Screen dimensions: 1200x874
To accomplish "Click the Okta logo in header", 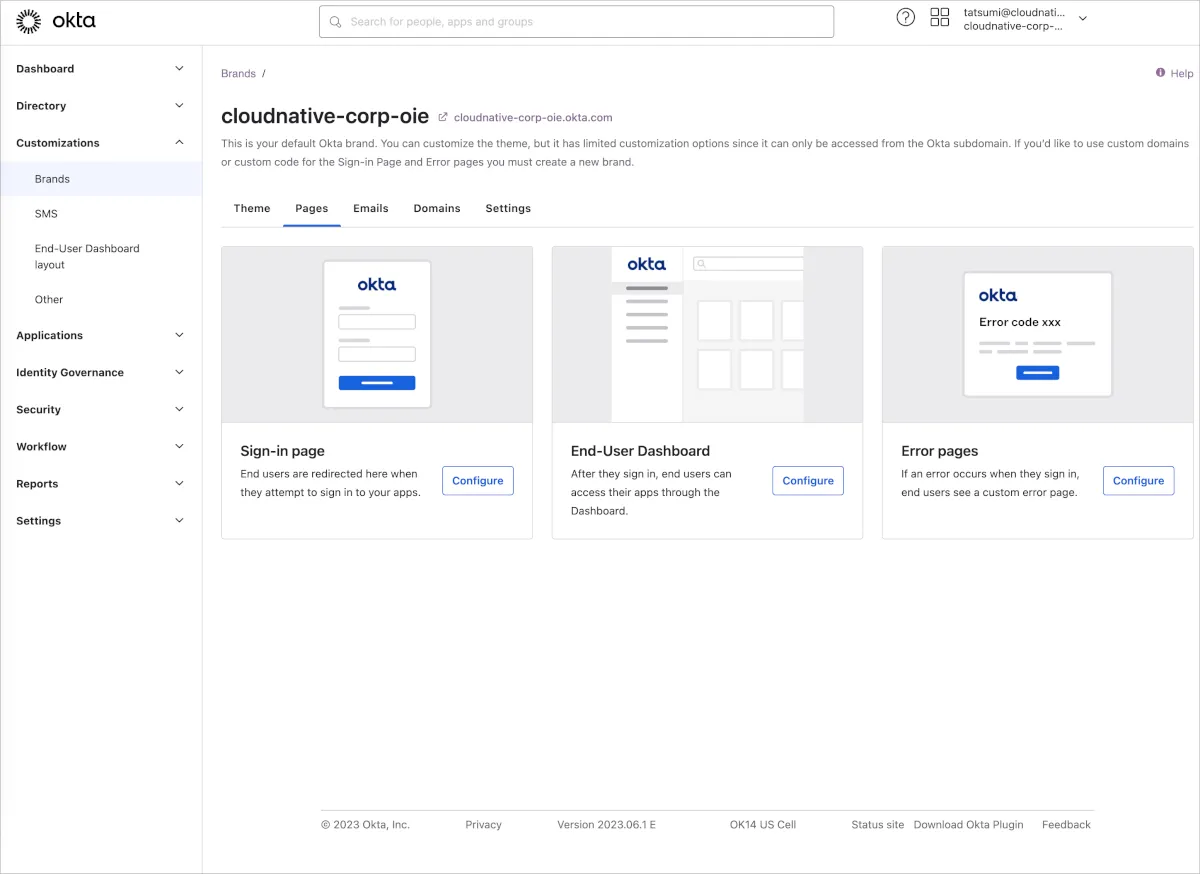I will 56,21.
